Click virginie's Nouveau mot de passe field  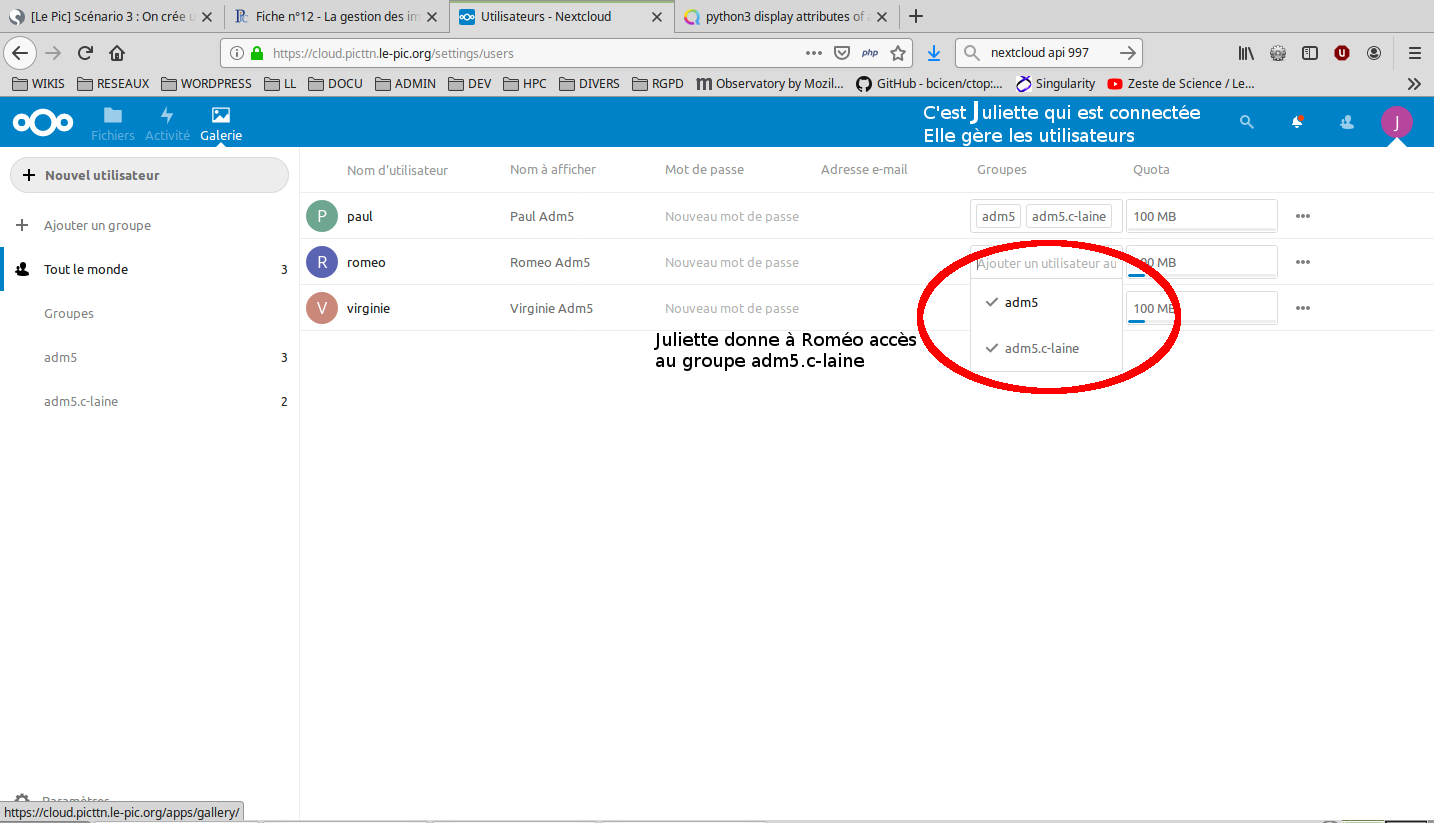(x=732, y=308)
